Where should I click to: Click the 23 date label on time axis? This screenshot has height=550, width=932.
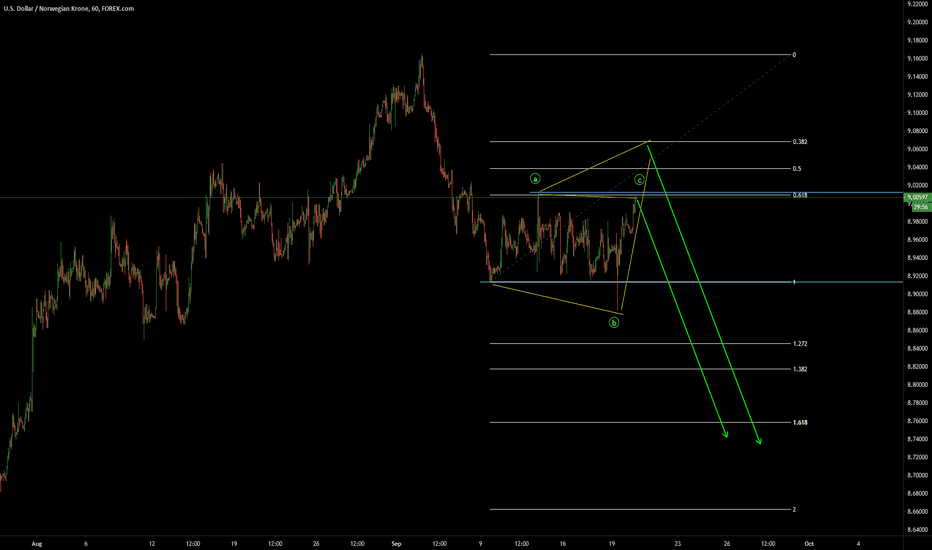[x=678, y=543]
